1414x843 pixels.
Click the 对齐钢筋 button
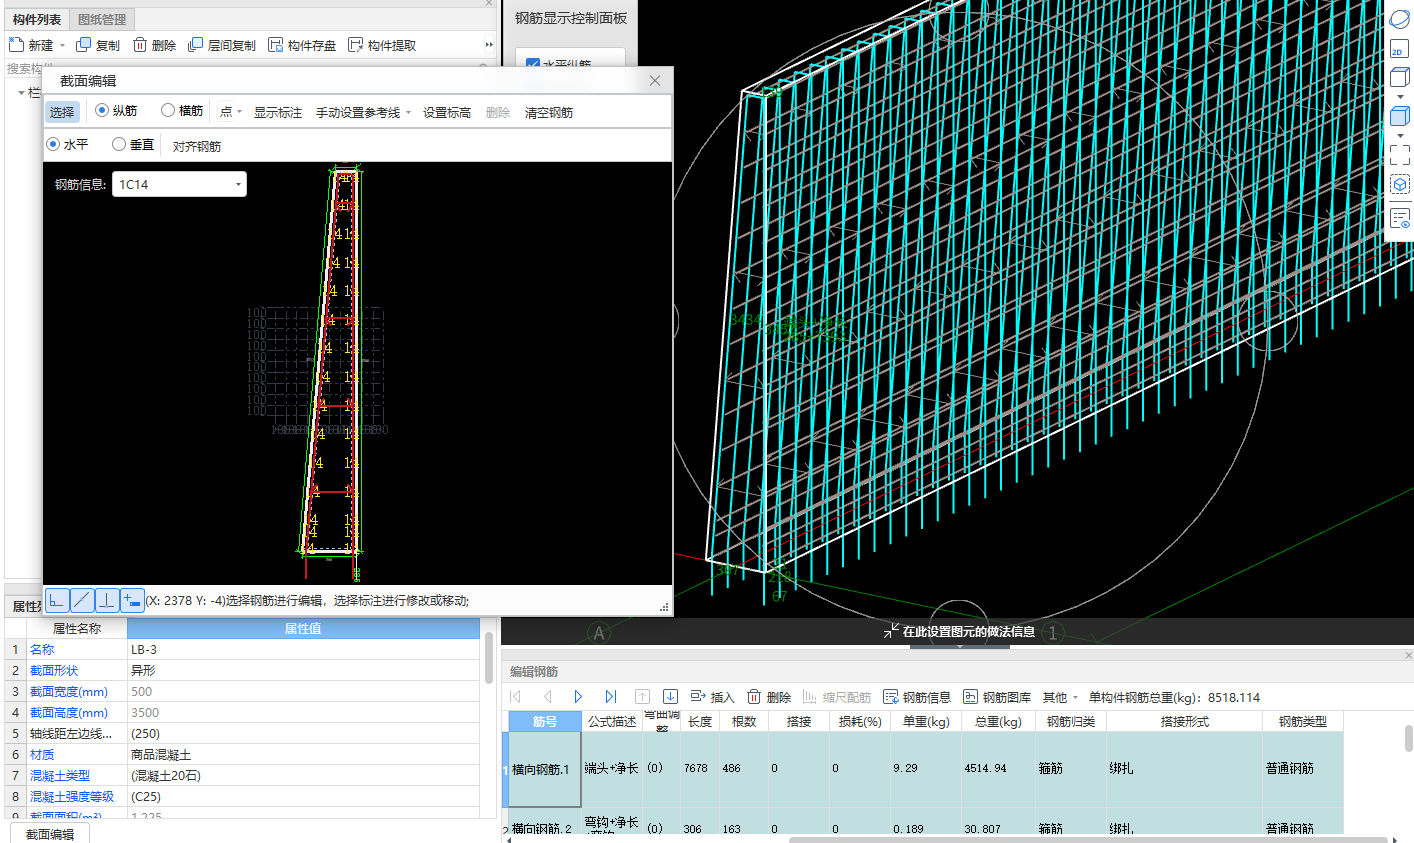[197, 146]
